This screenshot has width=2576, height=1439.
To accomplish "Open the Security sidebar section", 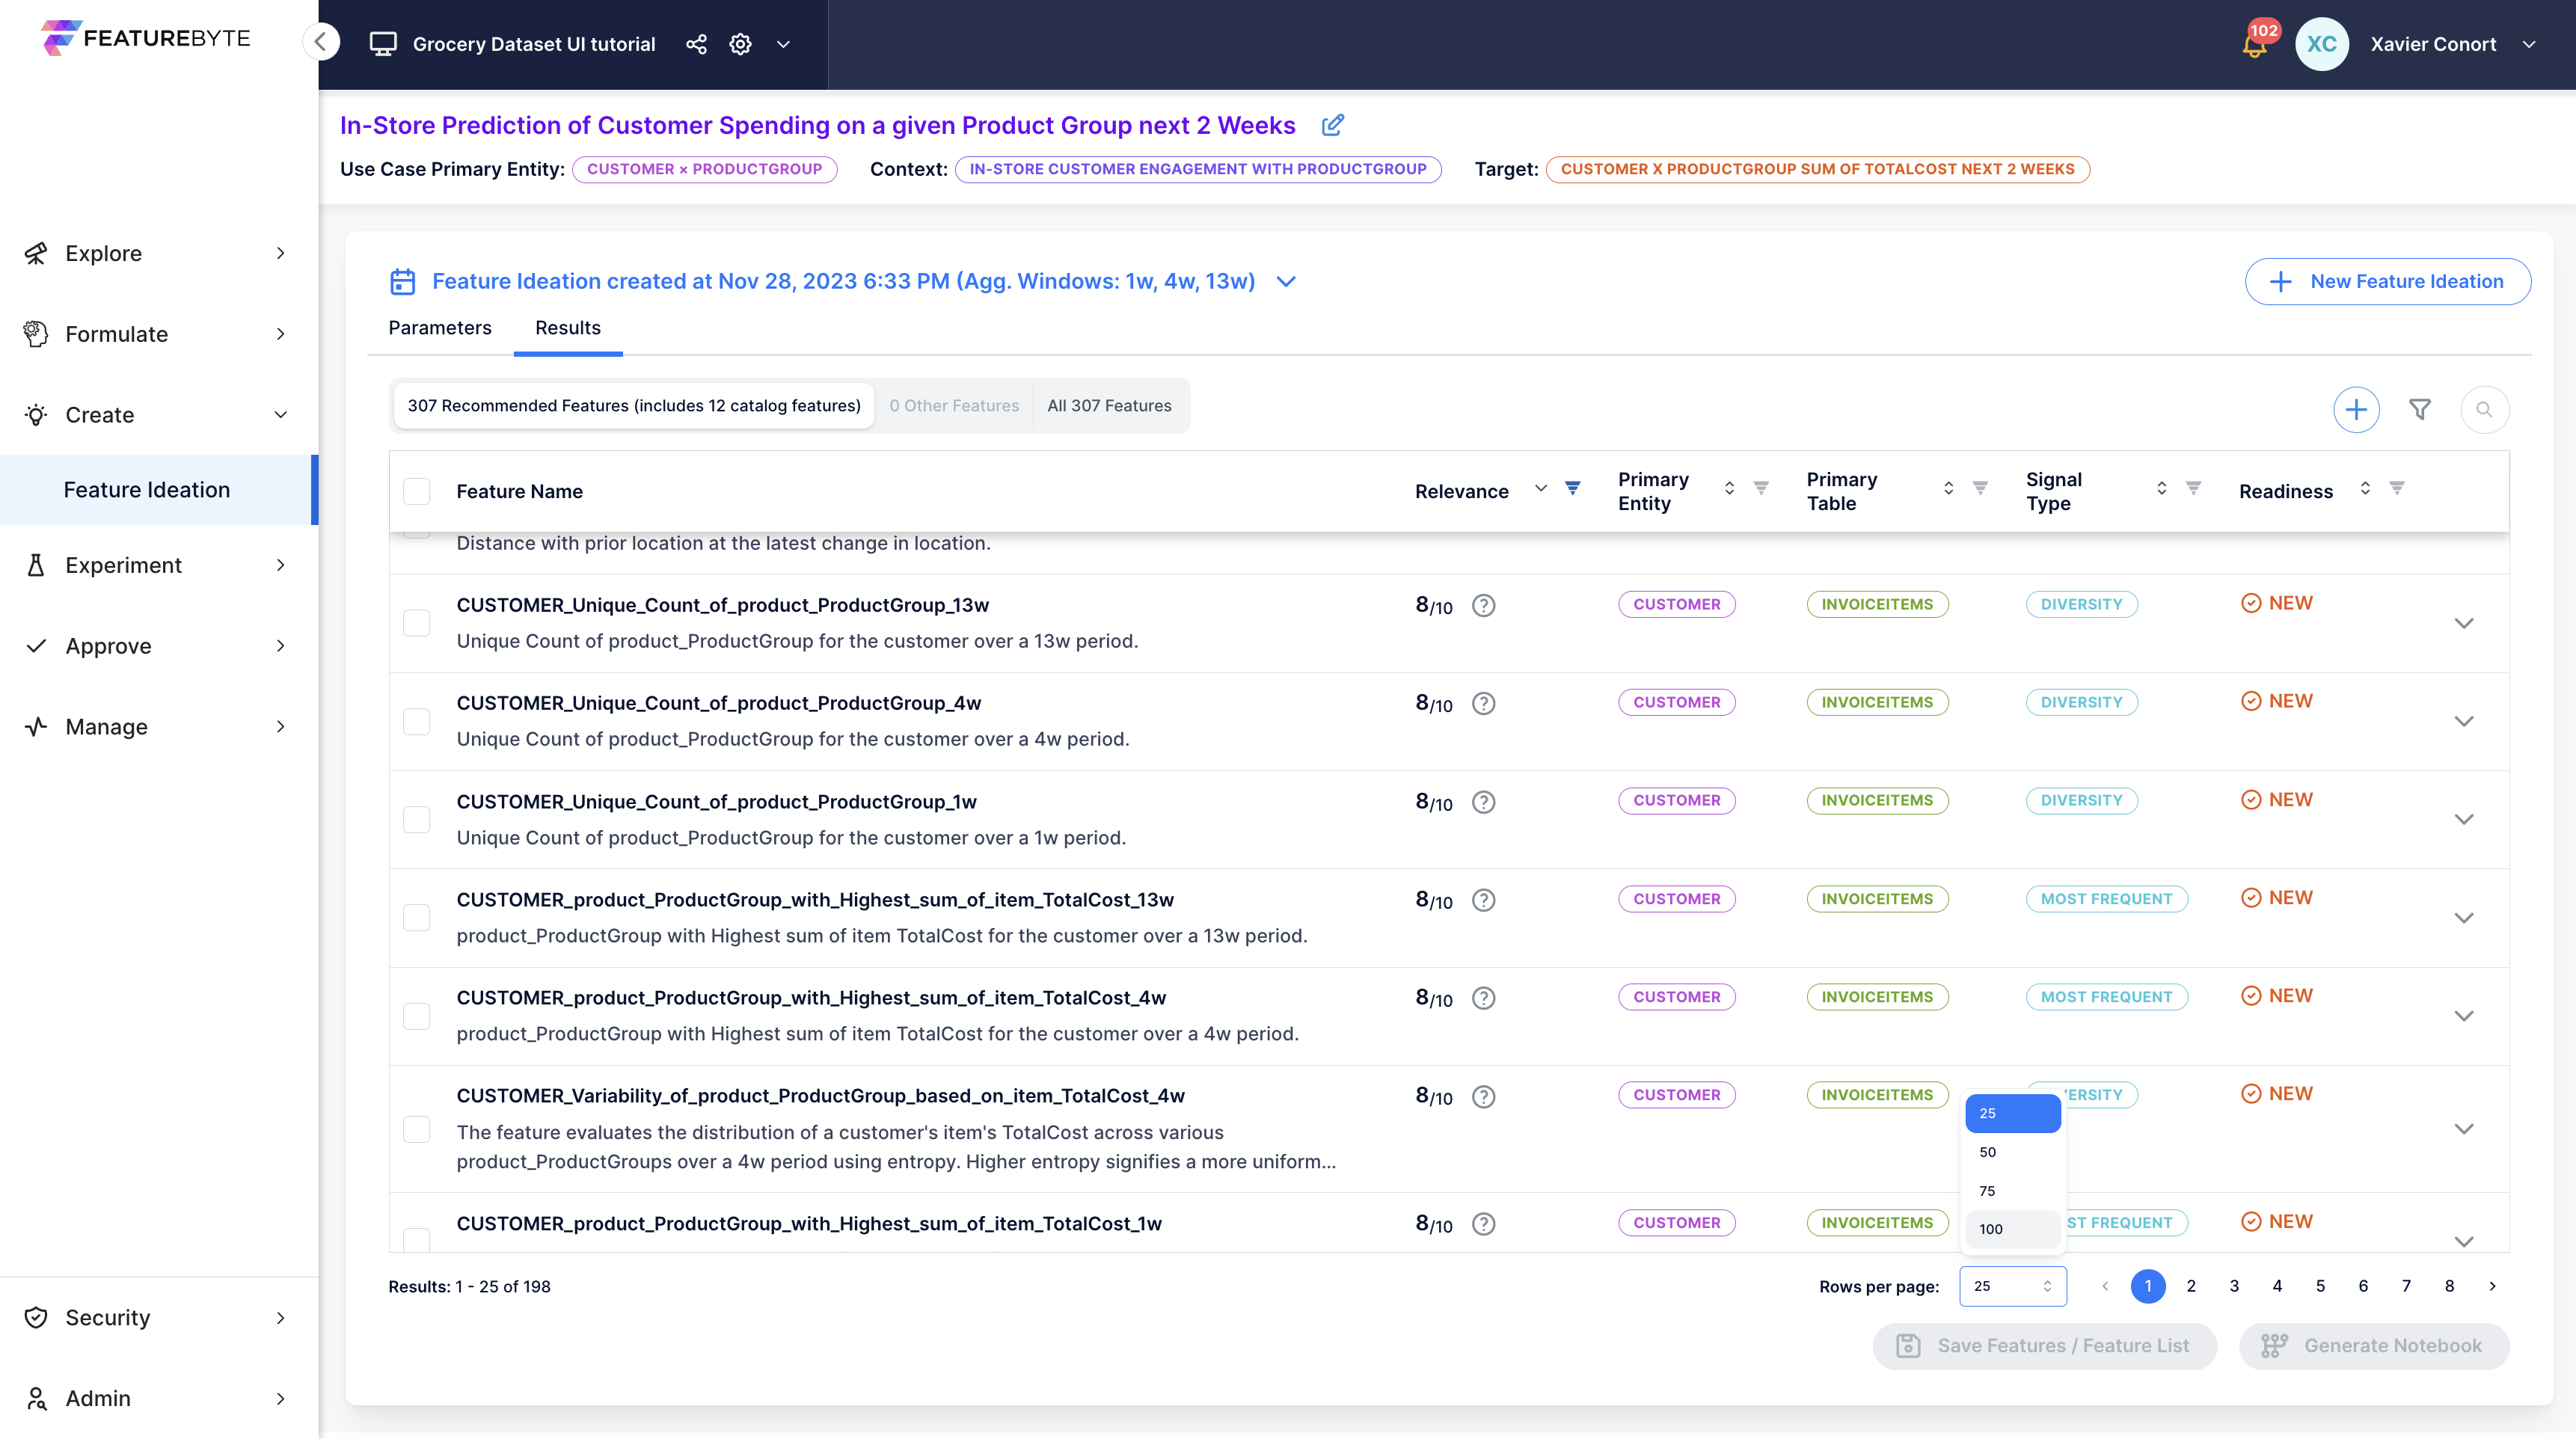I will pos(158,1318).
